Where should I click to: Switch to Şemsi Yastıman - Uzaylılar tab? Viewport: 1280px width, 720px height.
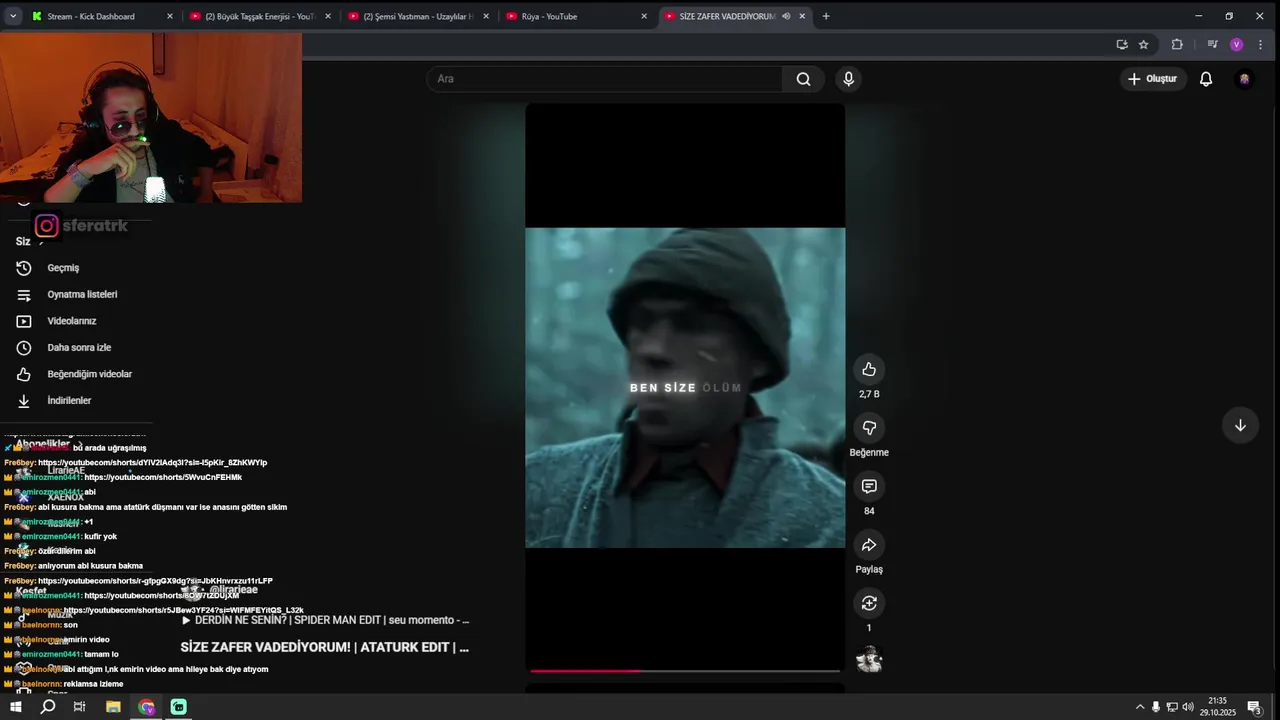418,16
